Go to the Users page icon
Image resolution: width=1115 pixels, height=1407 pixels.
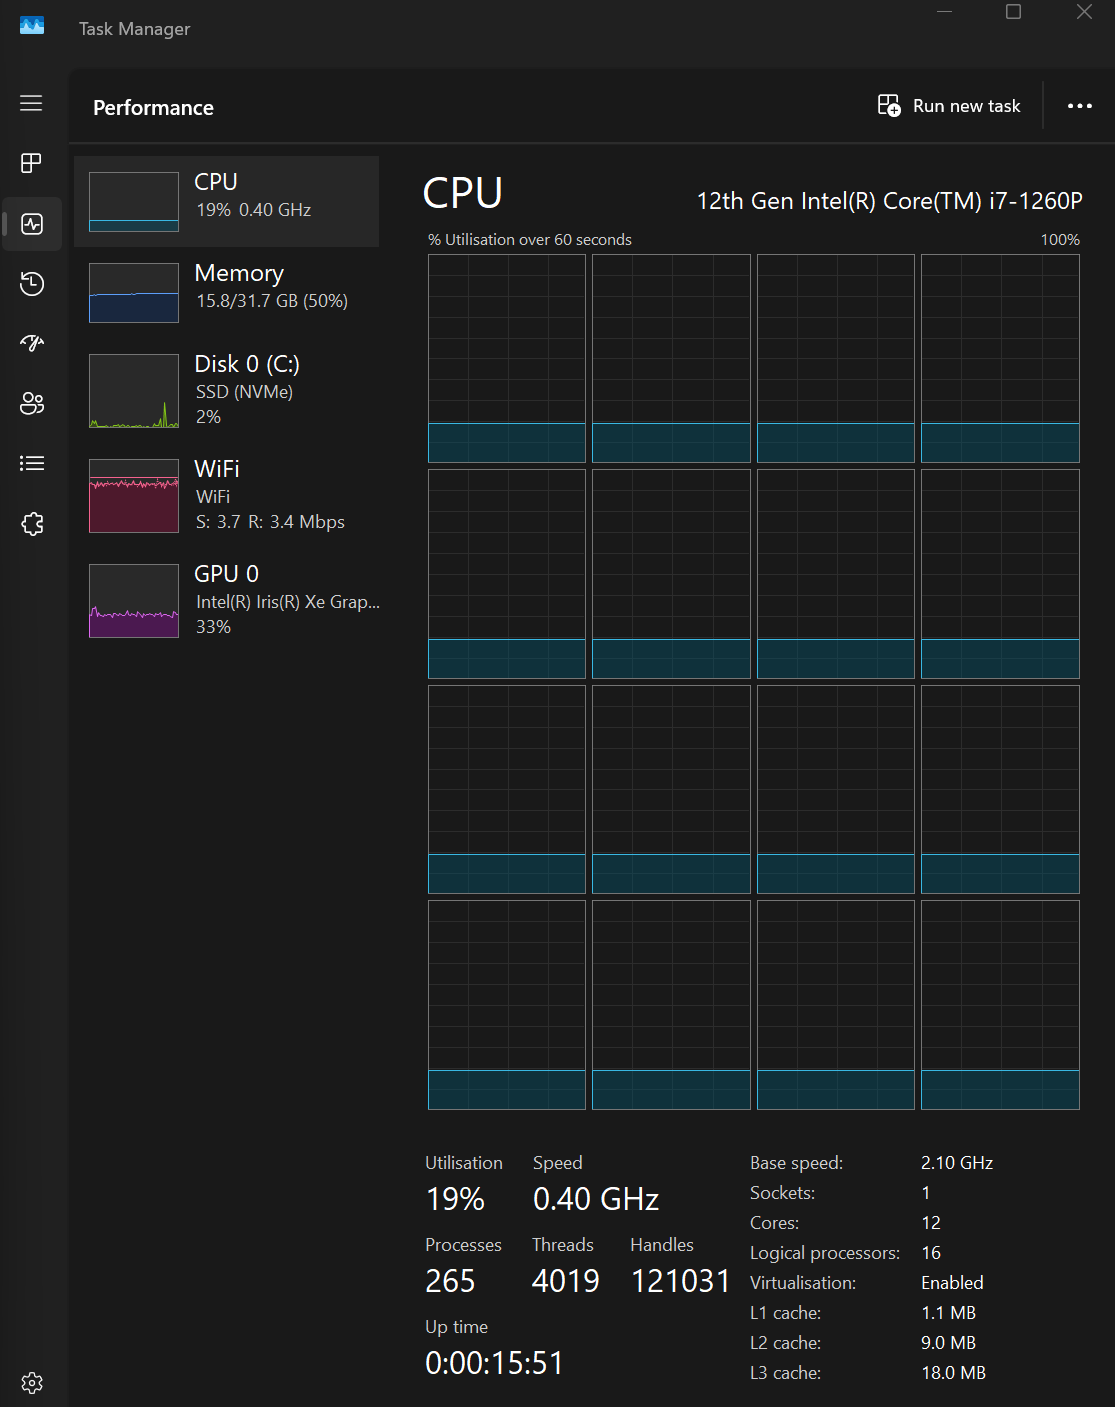(x=32, y=403)
